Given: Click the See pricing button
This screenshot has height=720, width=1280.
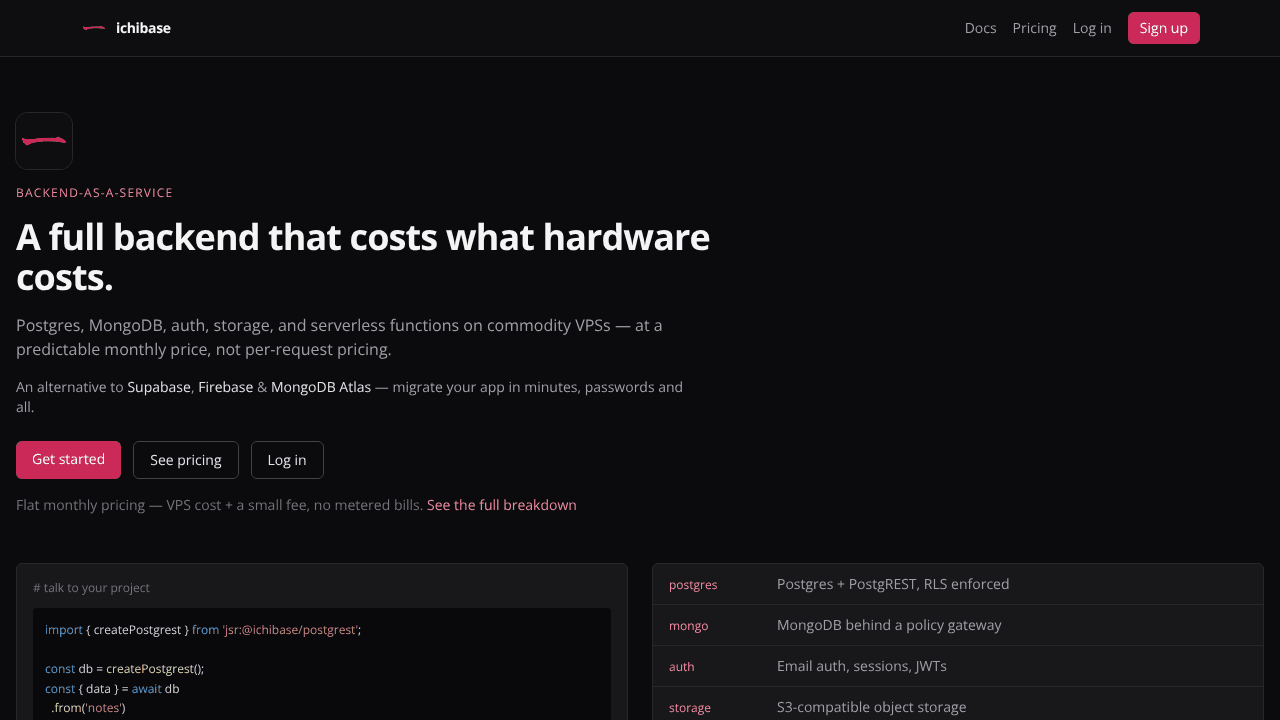Looking at the screenshot, I should point(186,460).
